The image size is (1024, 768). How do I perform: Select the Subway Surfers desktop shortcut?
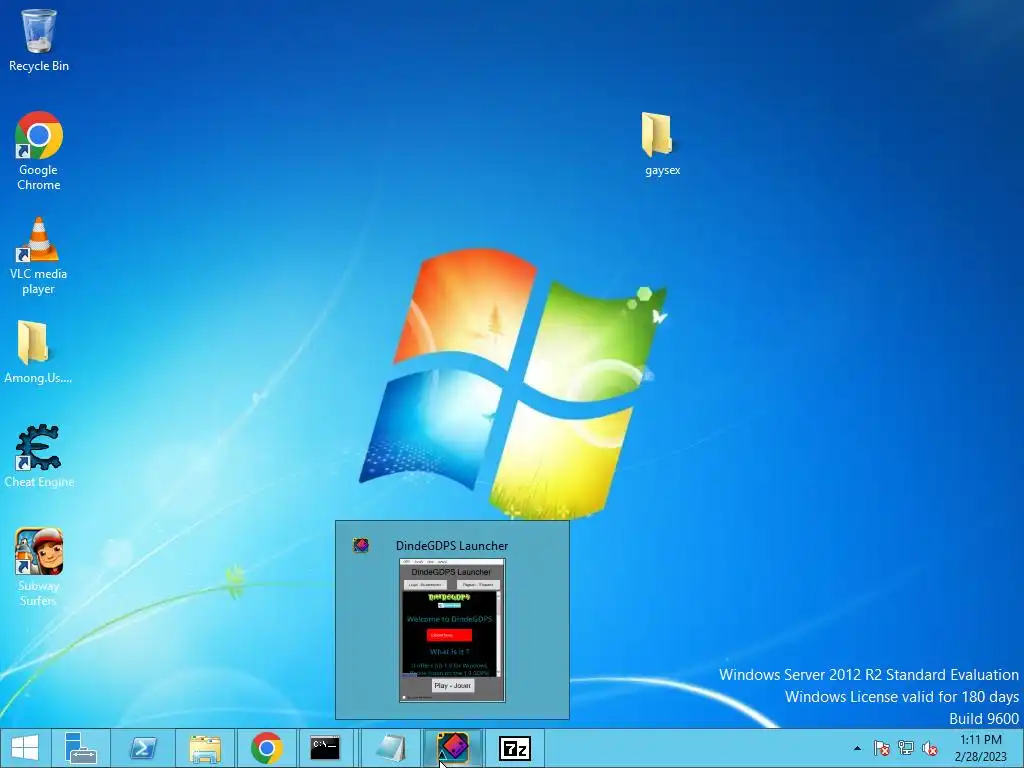point(39,567)
